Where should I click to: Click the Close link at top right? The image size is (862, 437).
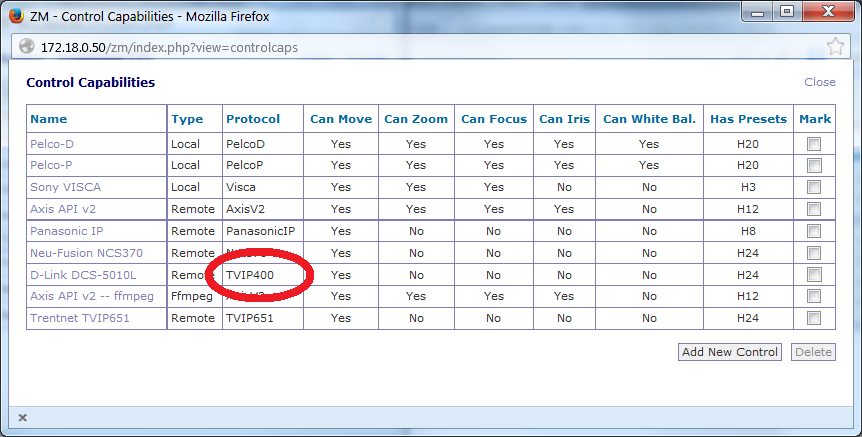[820, 82]
